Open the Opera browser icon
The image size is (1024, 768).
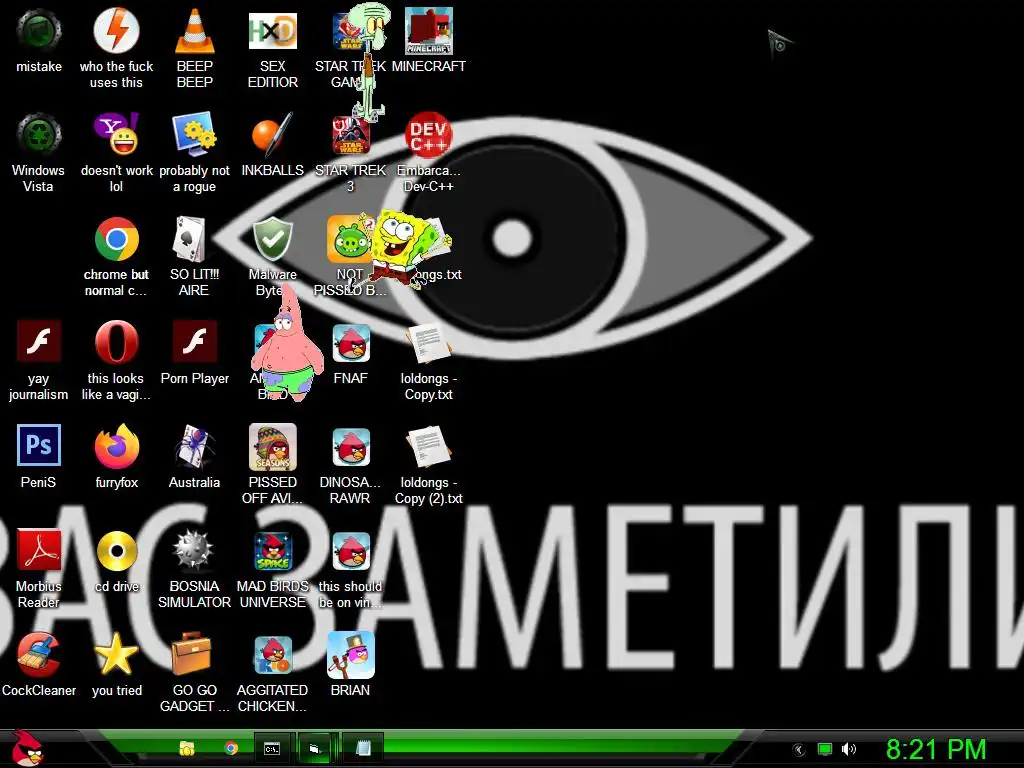click(116, 341)
